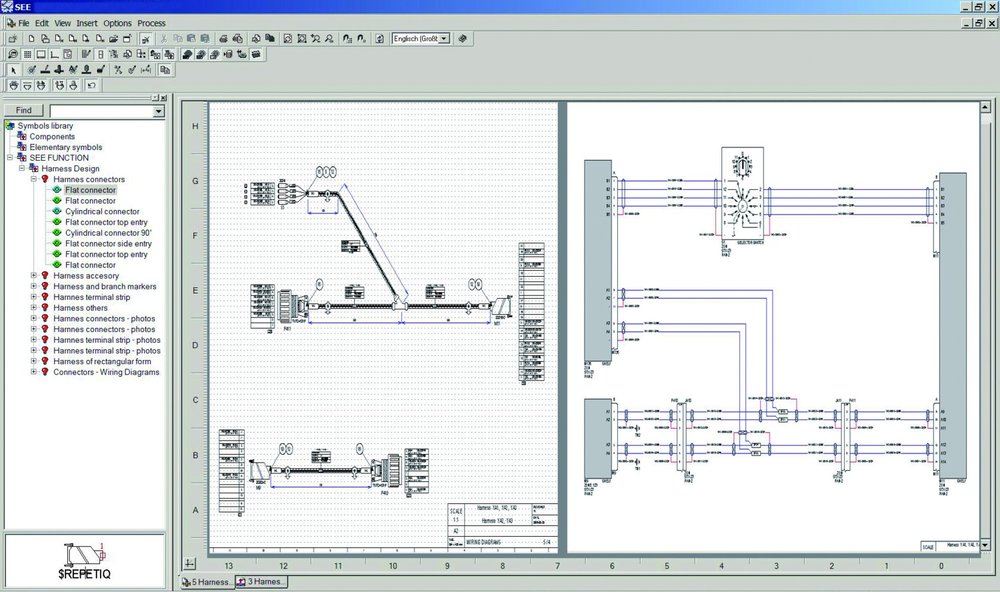Screen dimensions: 1000x592
Task: Click the scissors cut icon
Action: click(x=163, y=39)
